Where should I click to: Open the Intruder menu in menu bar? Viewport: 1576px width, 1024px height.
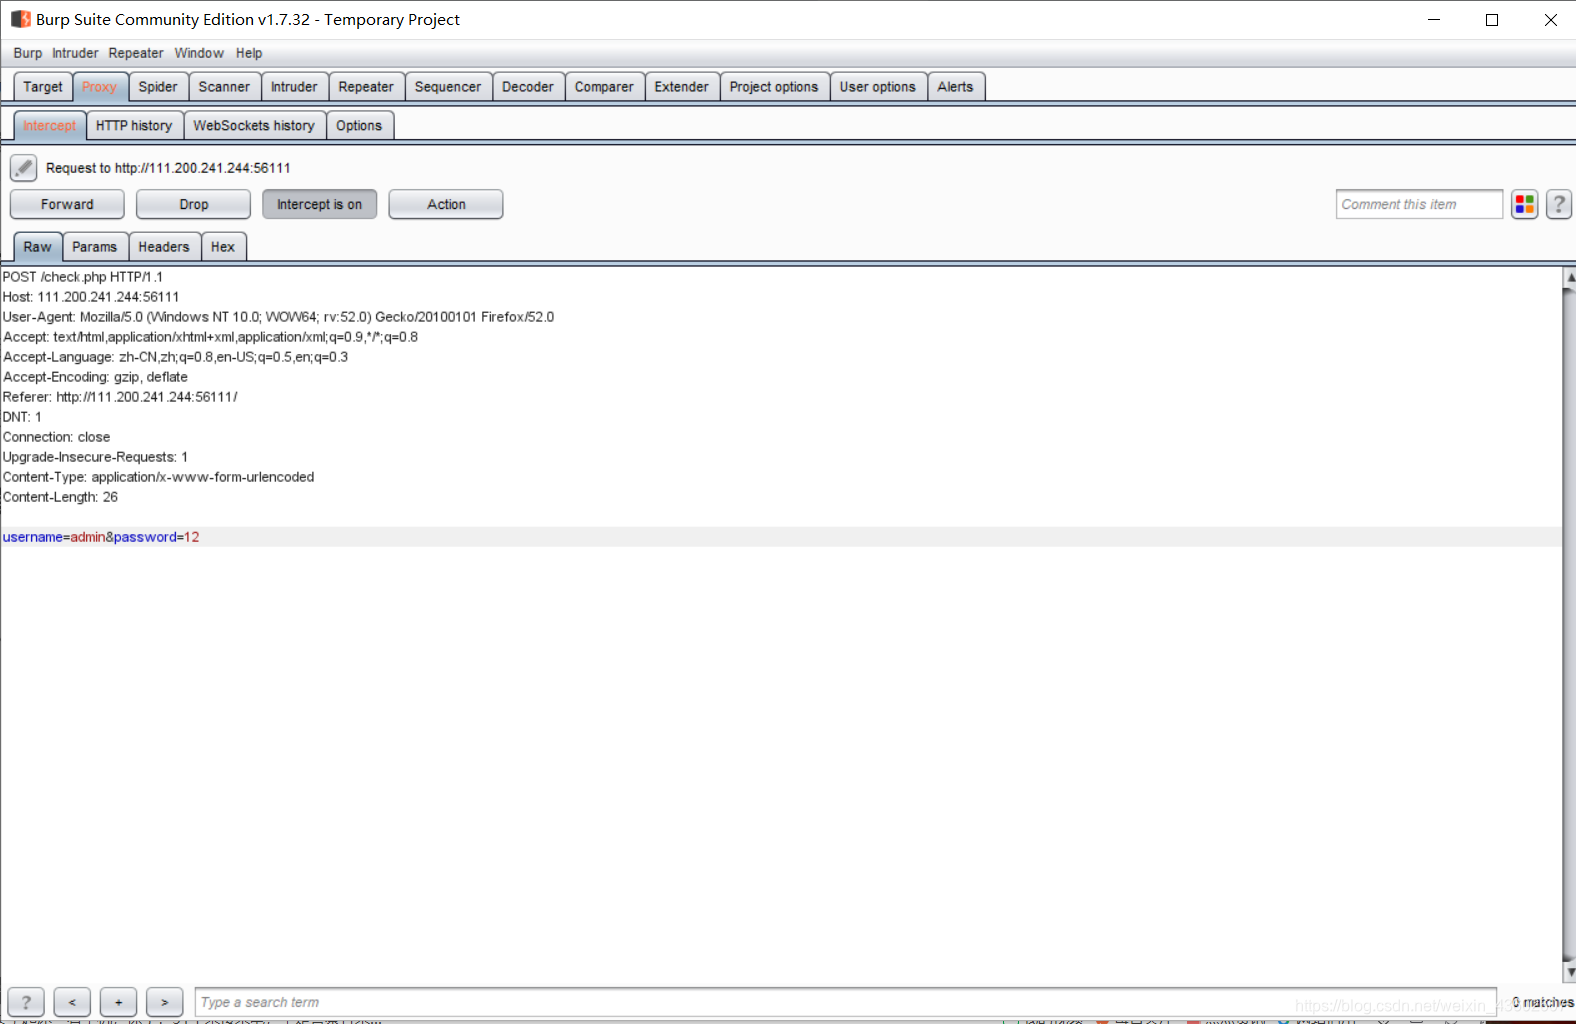[75, 53]
